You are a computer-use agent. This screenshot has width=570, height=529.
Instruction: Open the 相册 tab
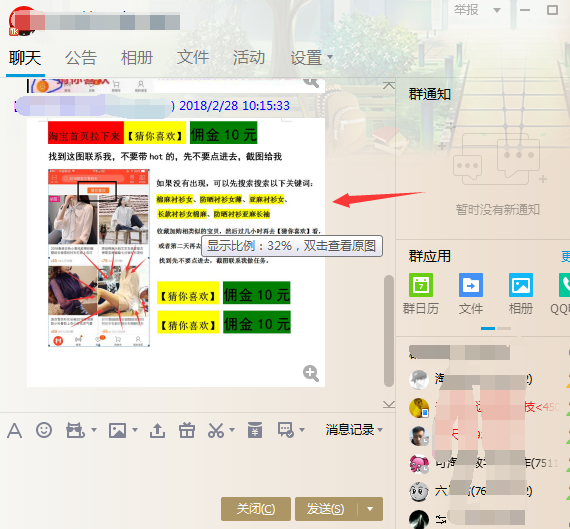click(137, 57)
